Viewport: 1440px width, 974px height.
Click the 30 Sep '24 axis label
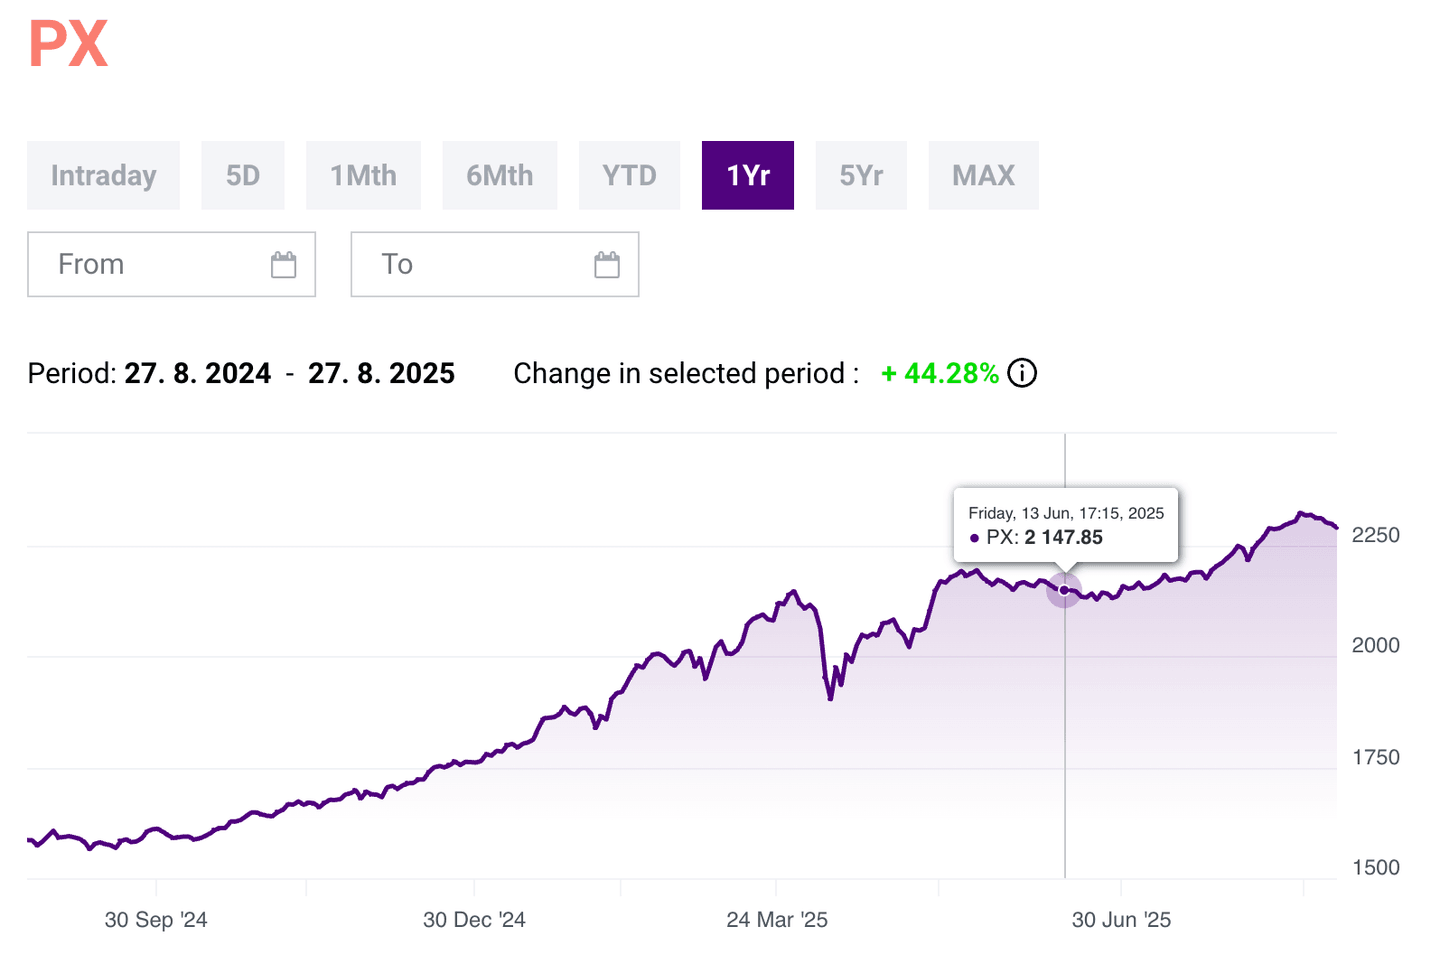click(x=156, y=920)
